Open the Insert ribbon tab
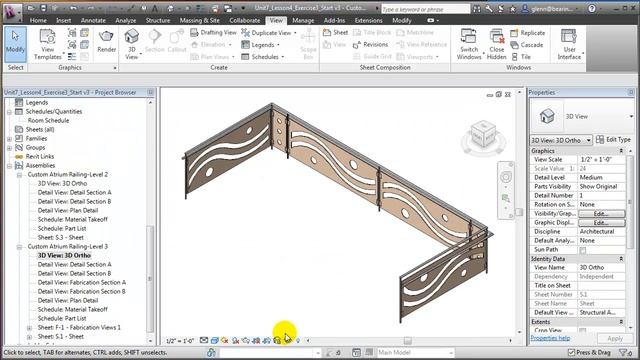 (63, 20)
